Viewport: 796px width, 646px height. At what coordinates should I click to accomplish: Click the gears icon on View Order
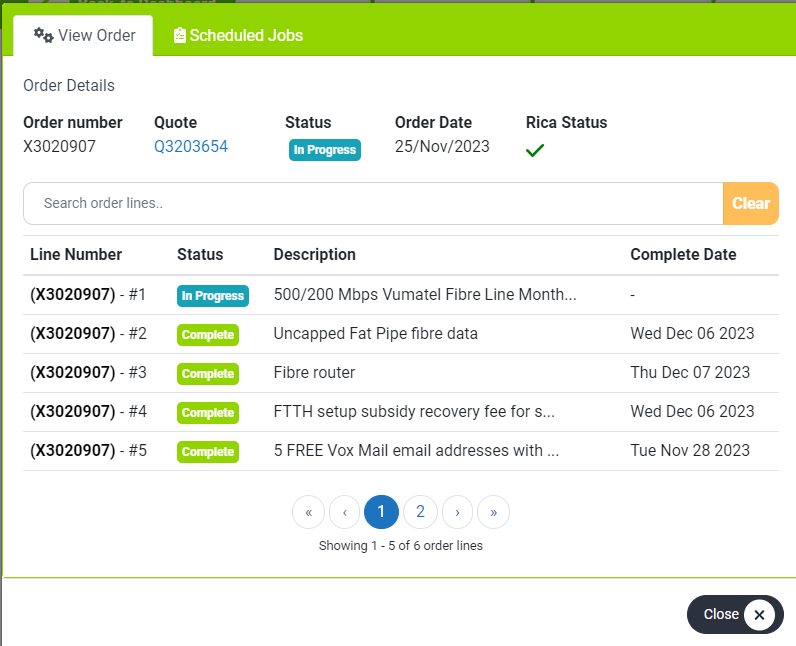coord(43,36)
